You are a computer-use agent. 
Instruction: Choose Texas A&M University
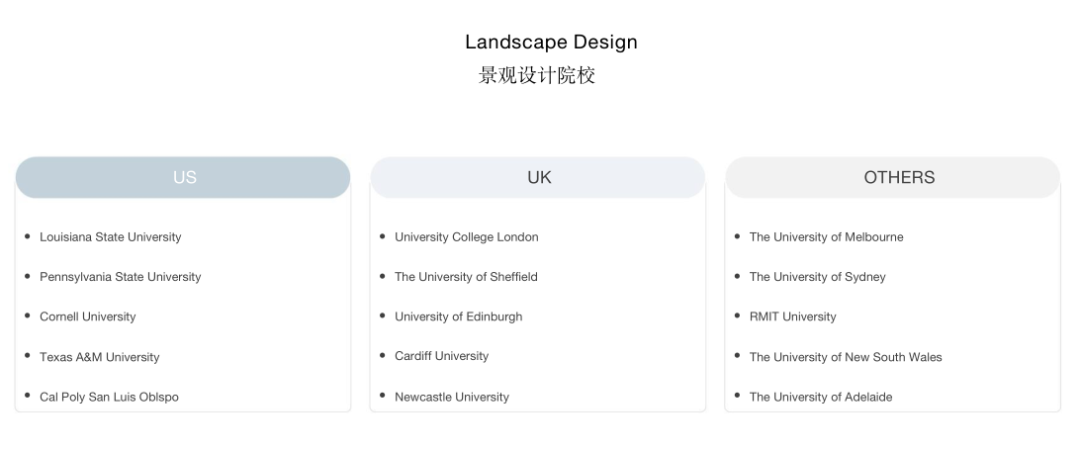[x=99, y=357]
